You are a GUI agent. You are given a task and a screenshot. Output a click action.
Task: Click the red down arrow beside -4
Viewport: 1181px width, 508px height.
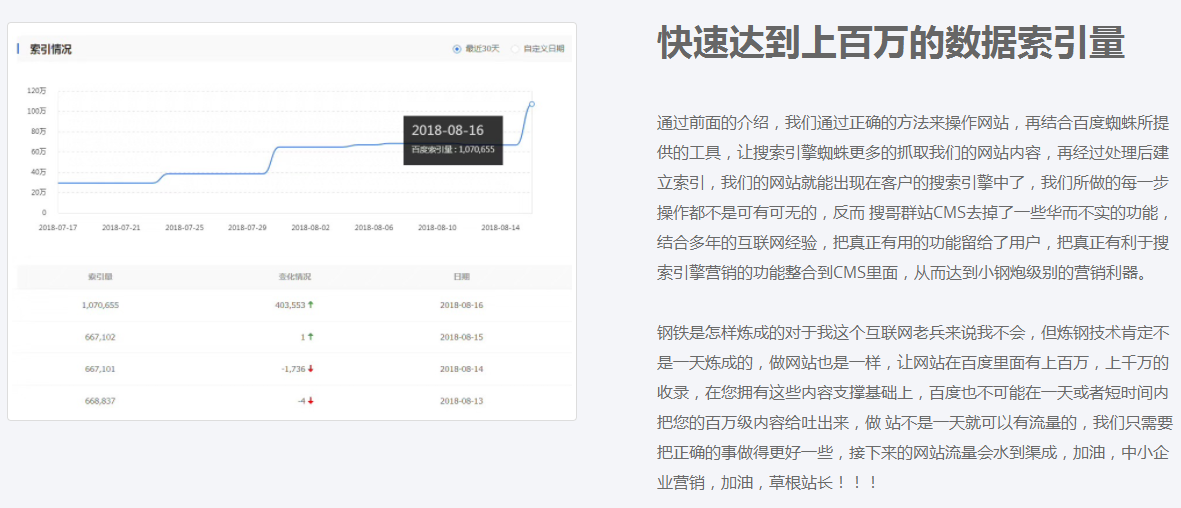click(311, 401)
